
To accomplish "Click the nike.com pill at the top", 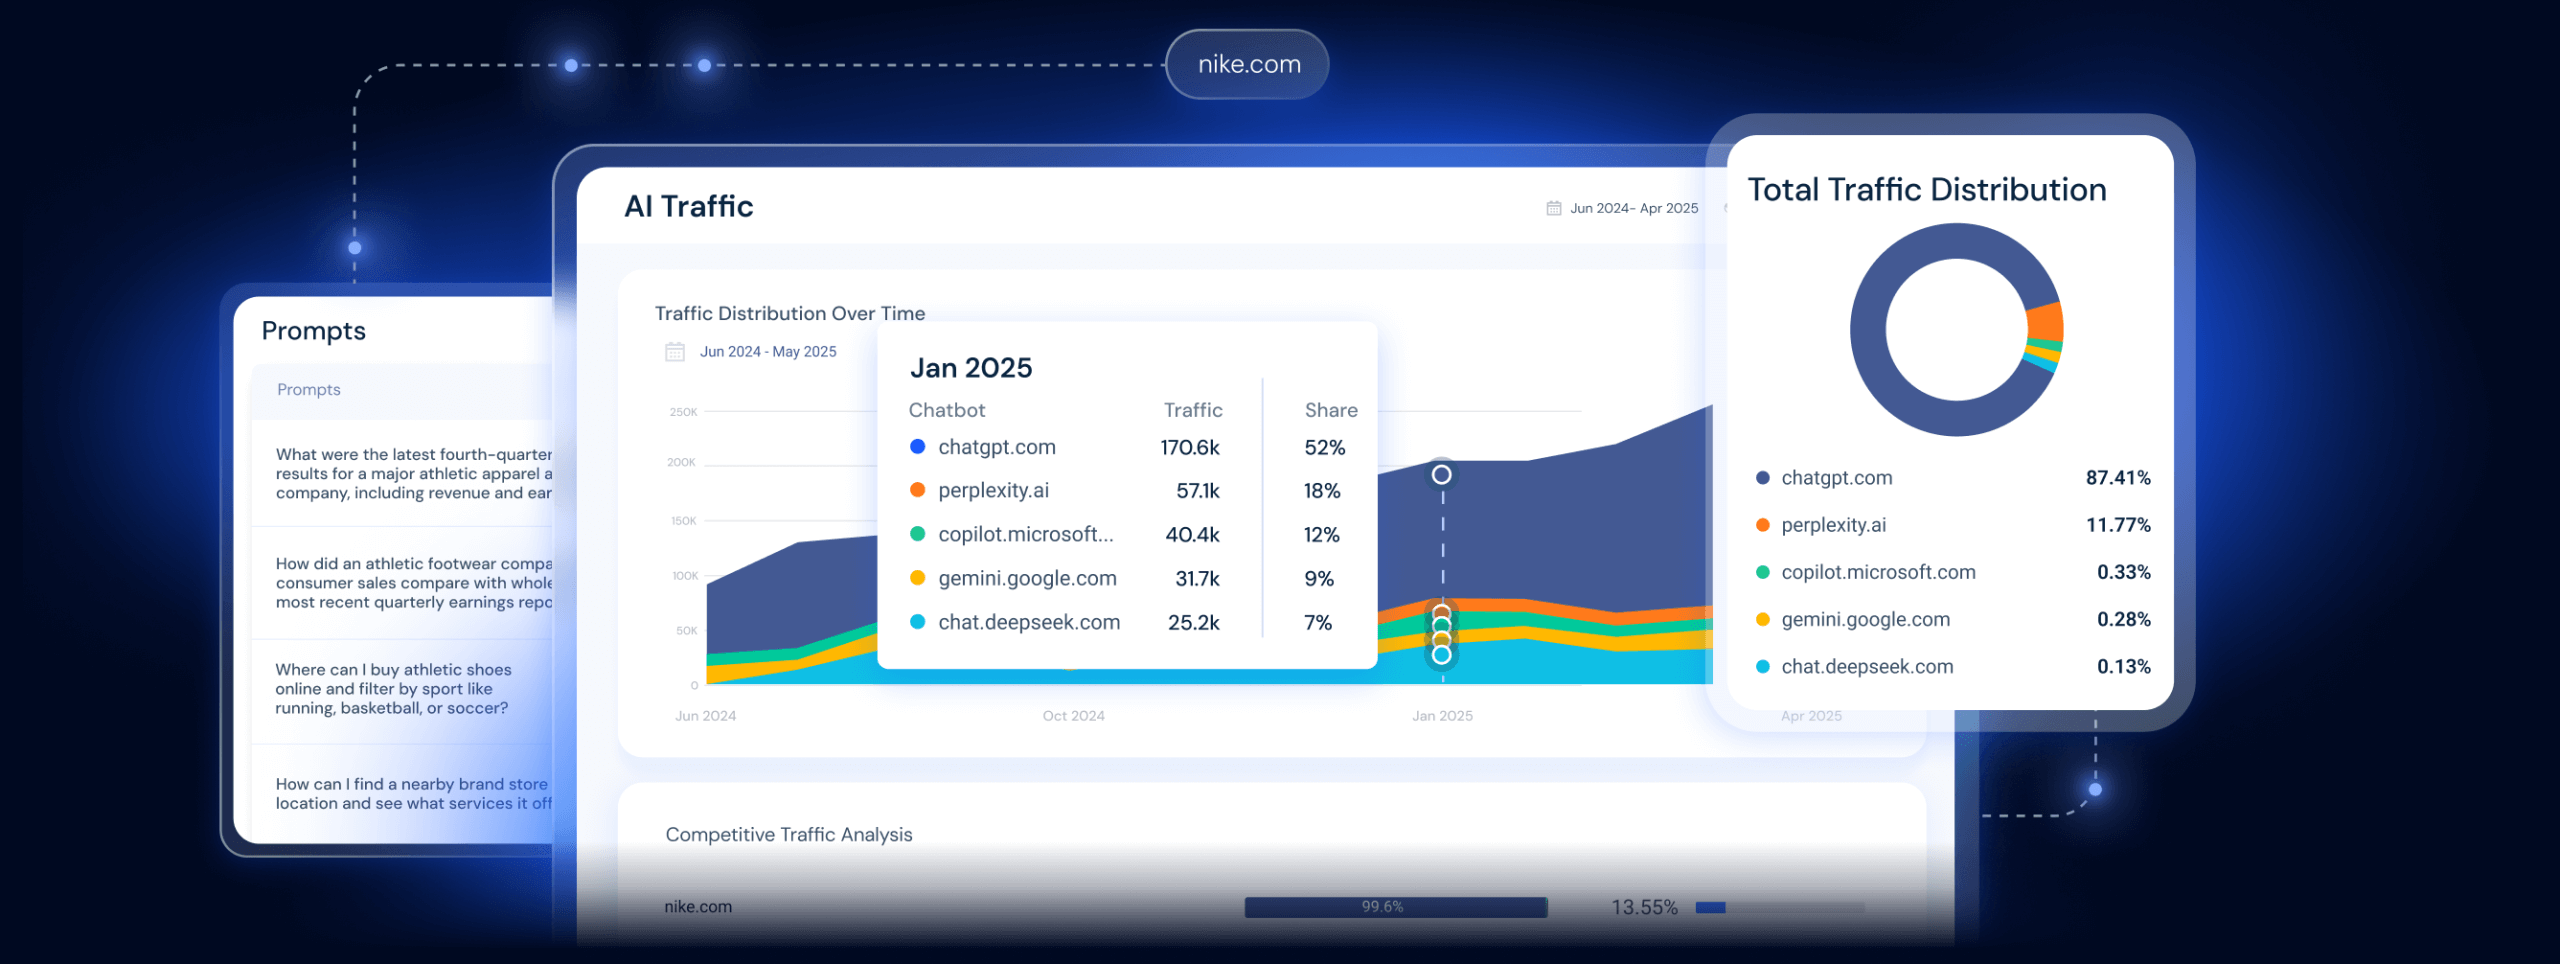I will tap(1246, 64).
